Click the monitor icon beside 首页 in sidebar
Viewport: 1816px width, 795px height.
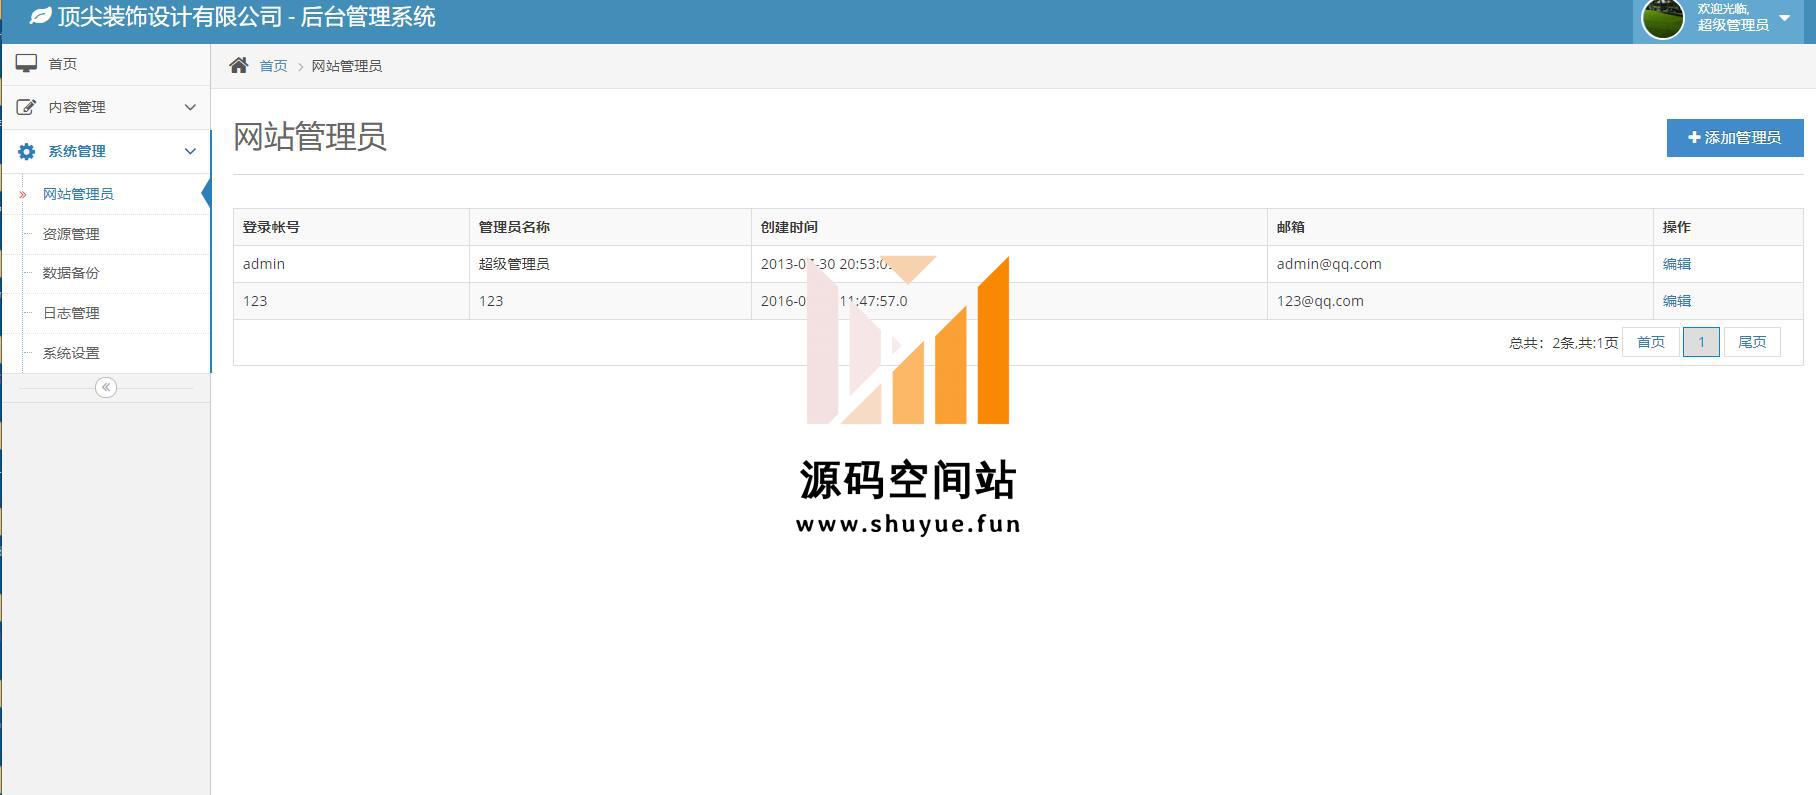click(x=27, y=63)
